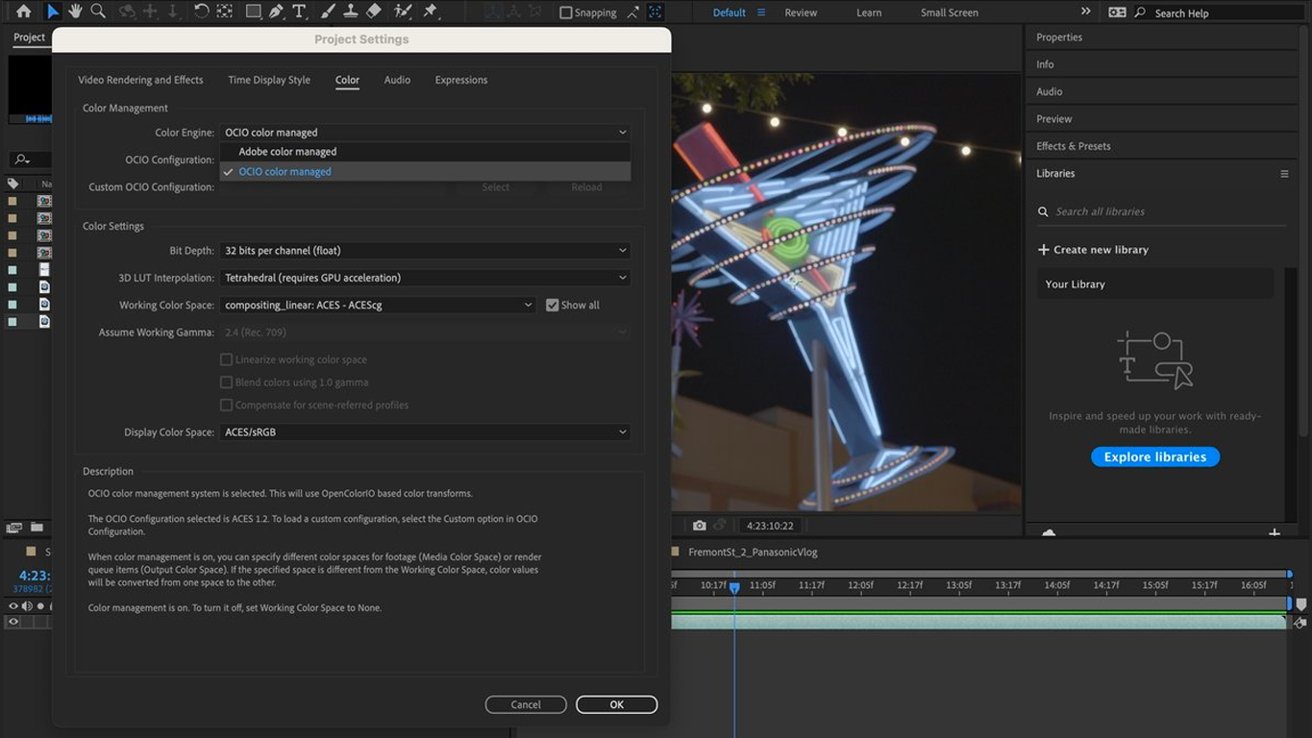Viewport: 1312px width, 738px height.
Task: Open the Effects & Presets panel
Action: 1073,146
